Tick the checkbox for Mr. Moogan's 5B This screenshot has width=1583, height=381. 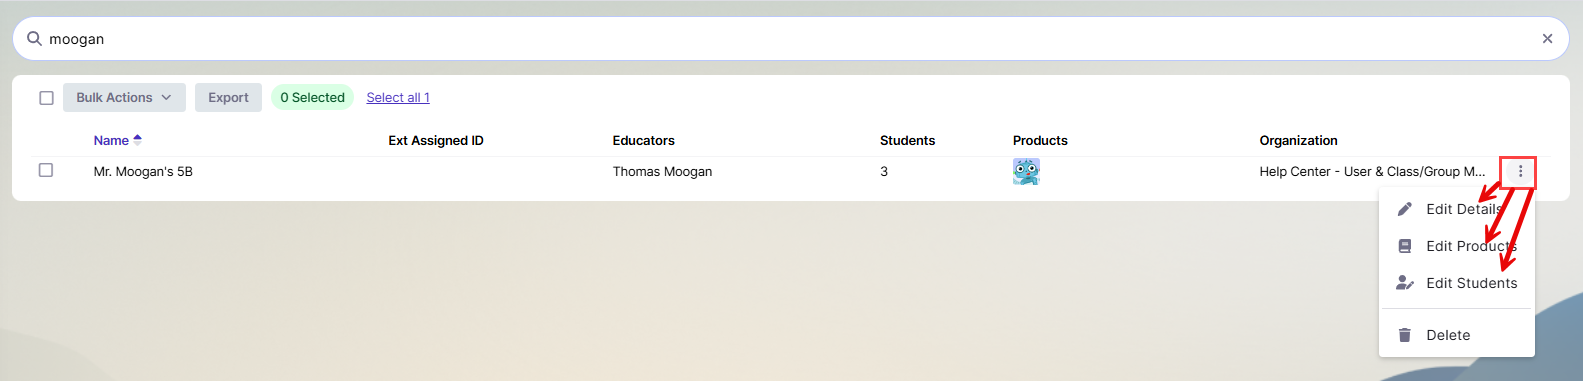[x=46, y=170]
